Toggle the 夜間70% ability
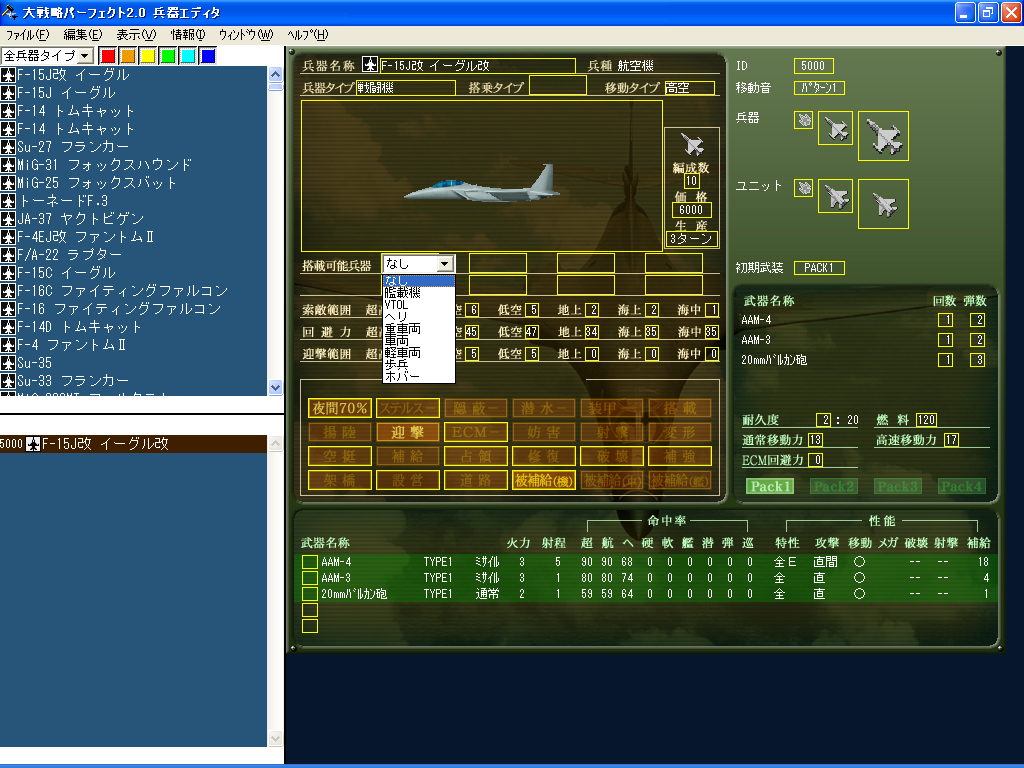1024x768 pixels. coord(340,408)
